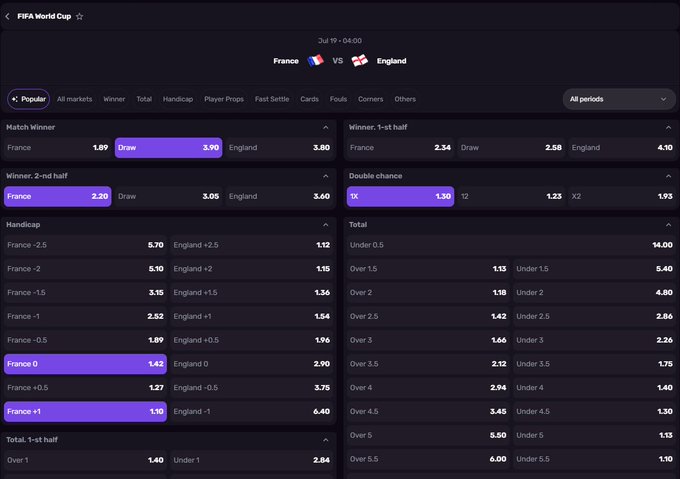Image resolution: width=680 pixels, height=479 pixels.
Task: Select handicap France -1 at 2.52
Action: [x=85, y=316]
